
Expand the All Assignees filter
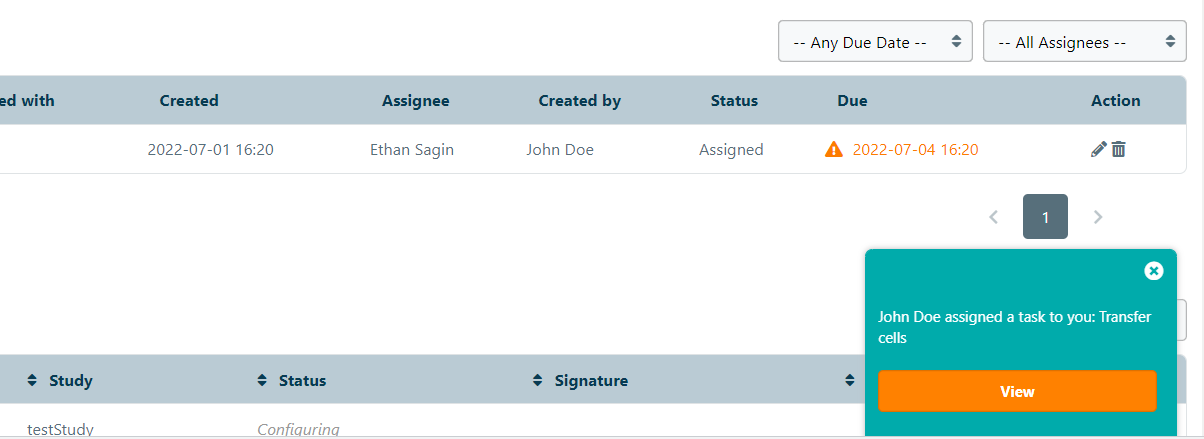(1085, 42)
